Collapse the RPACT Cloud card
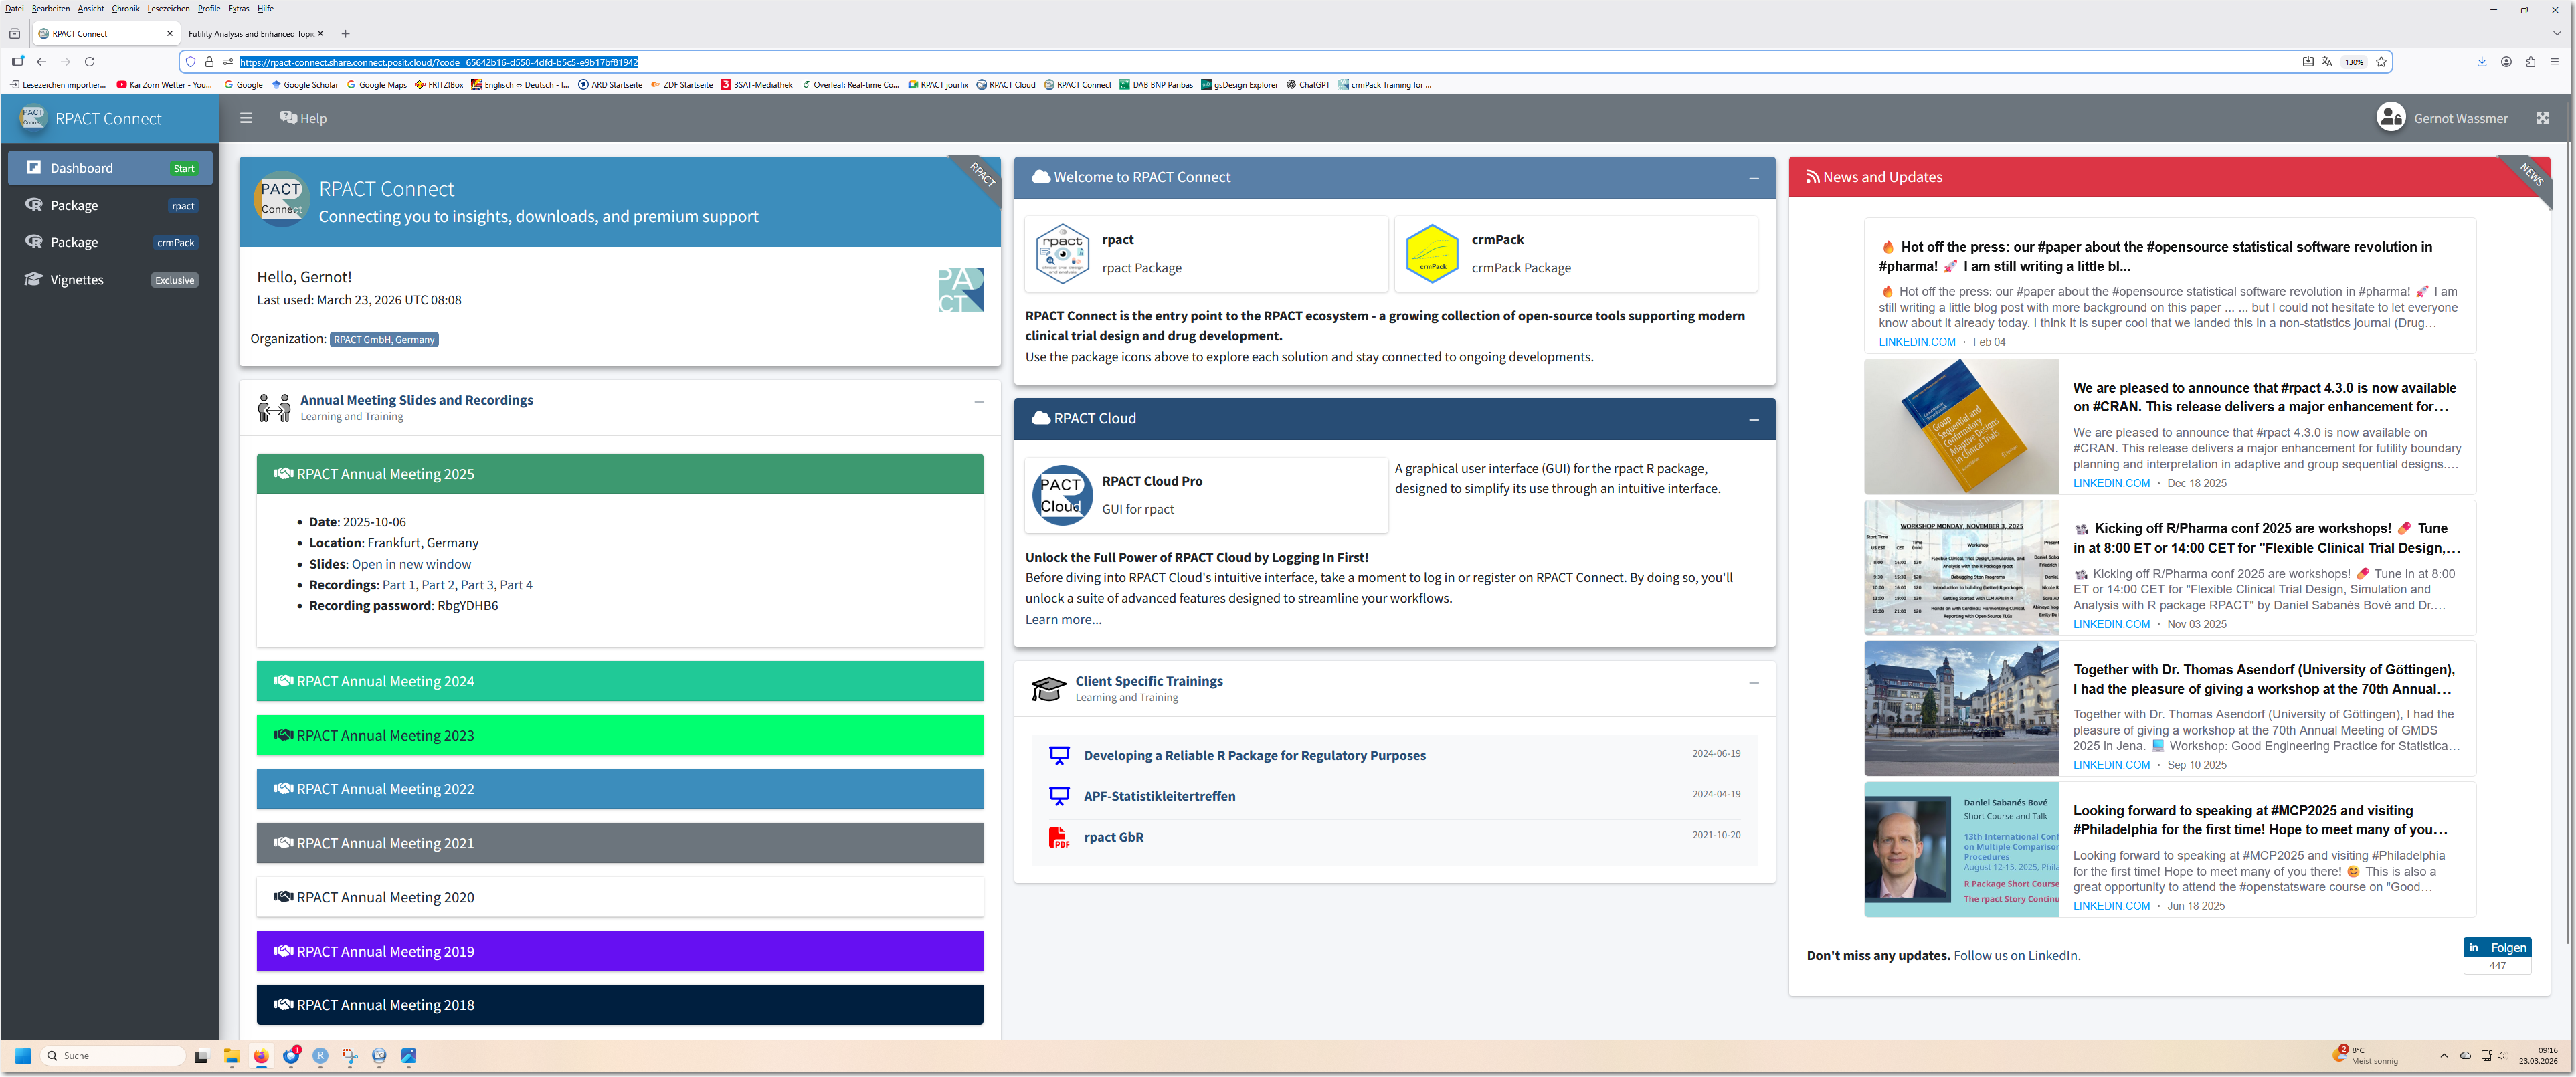2576x1077 pixels. pos(1753,420)
